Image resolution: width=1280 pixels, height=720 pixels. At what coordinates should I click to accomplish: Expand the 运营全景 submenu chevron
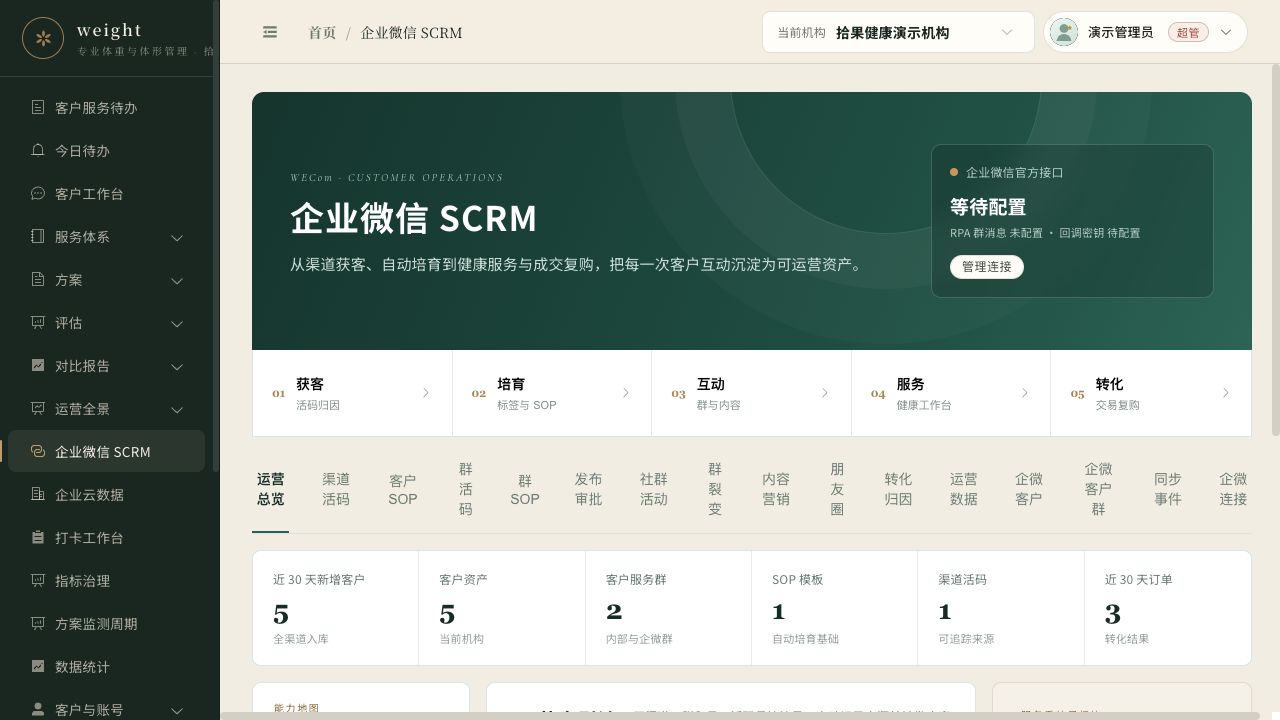177,409
